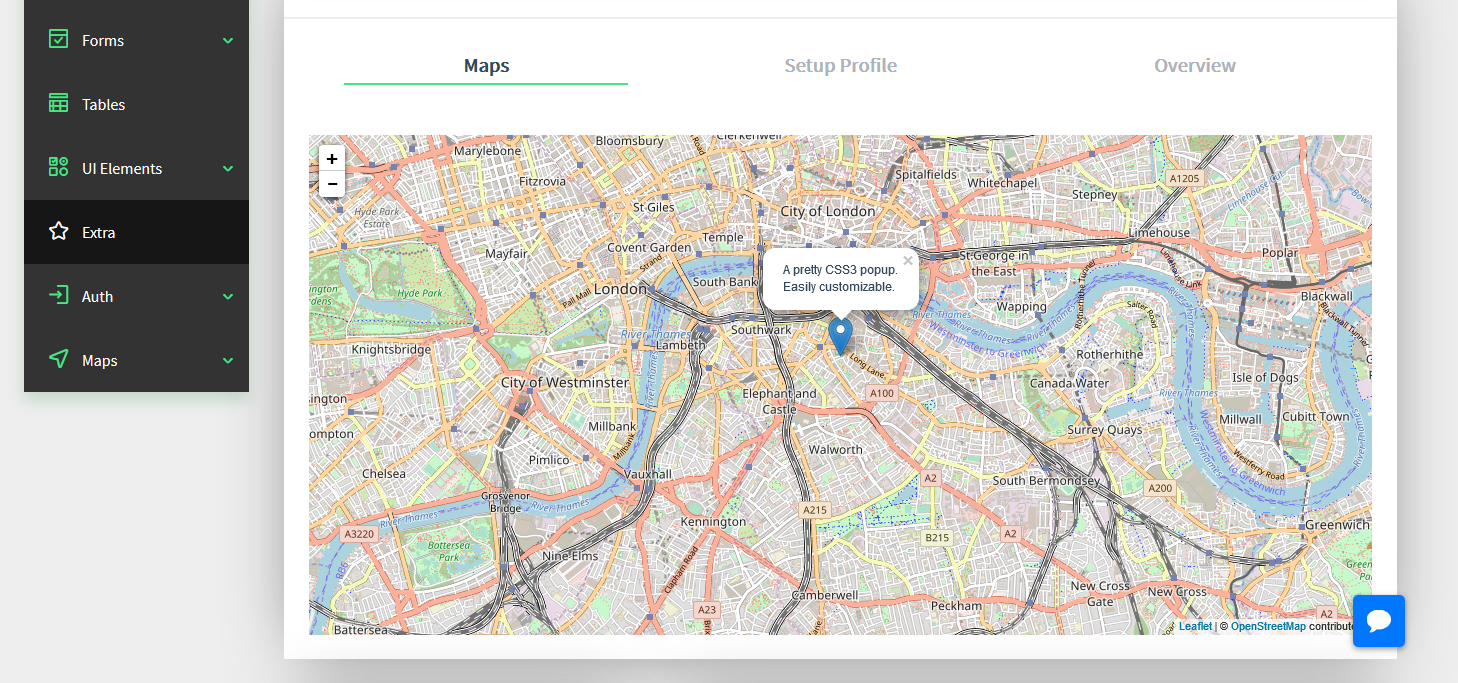This screenshot has width=1458, height=683.
Task: Click the 'Millwall' map label
Action: pos(1240,420)
